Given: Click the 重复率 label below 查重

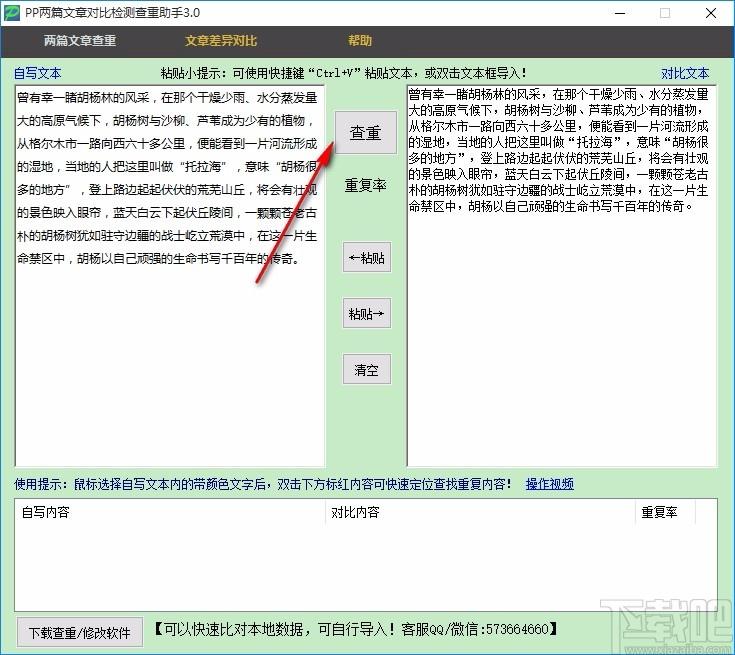Looking at the screenshot, I should (366, 186).
